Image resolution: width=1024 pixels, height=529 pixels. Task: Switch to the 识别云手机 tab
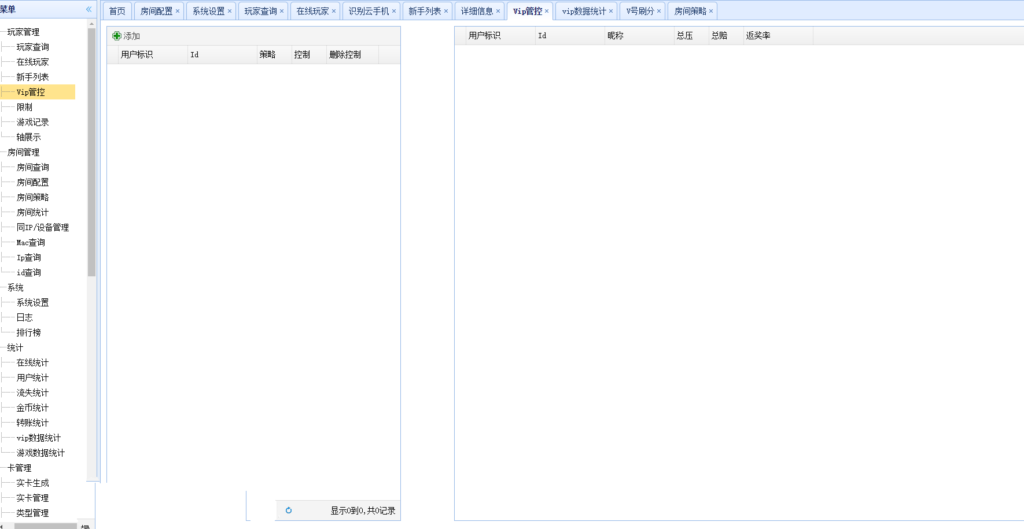[x=369, y=11]
